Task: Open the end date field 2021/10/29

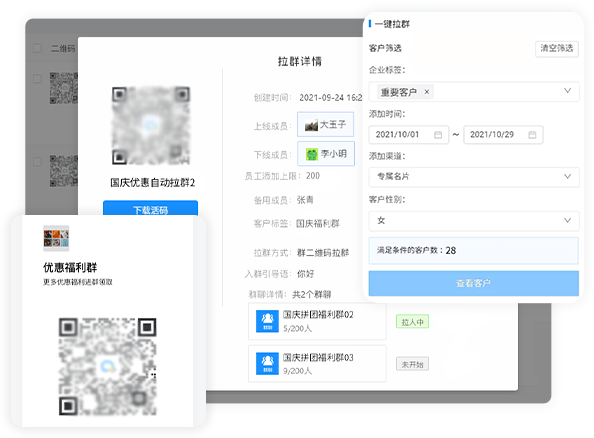Action: 503,135
